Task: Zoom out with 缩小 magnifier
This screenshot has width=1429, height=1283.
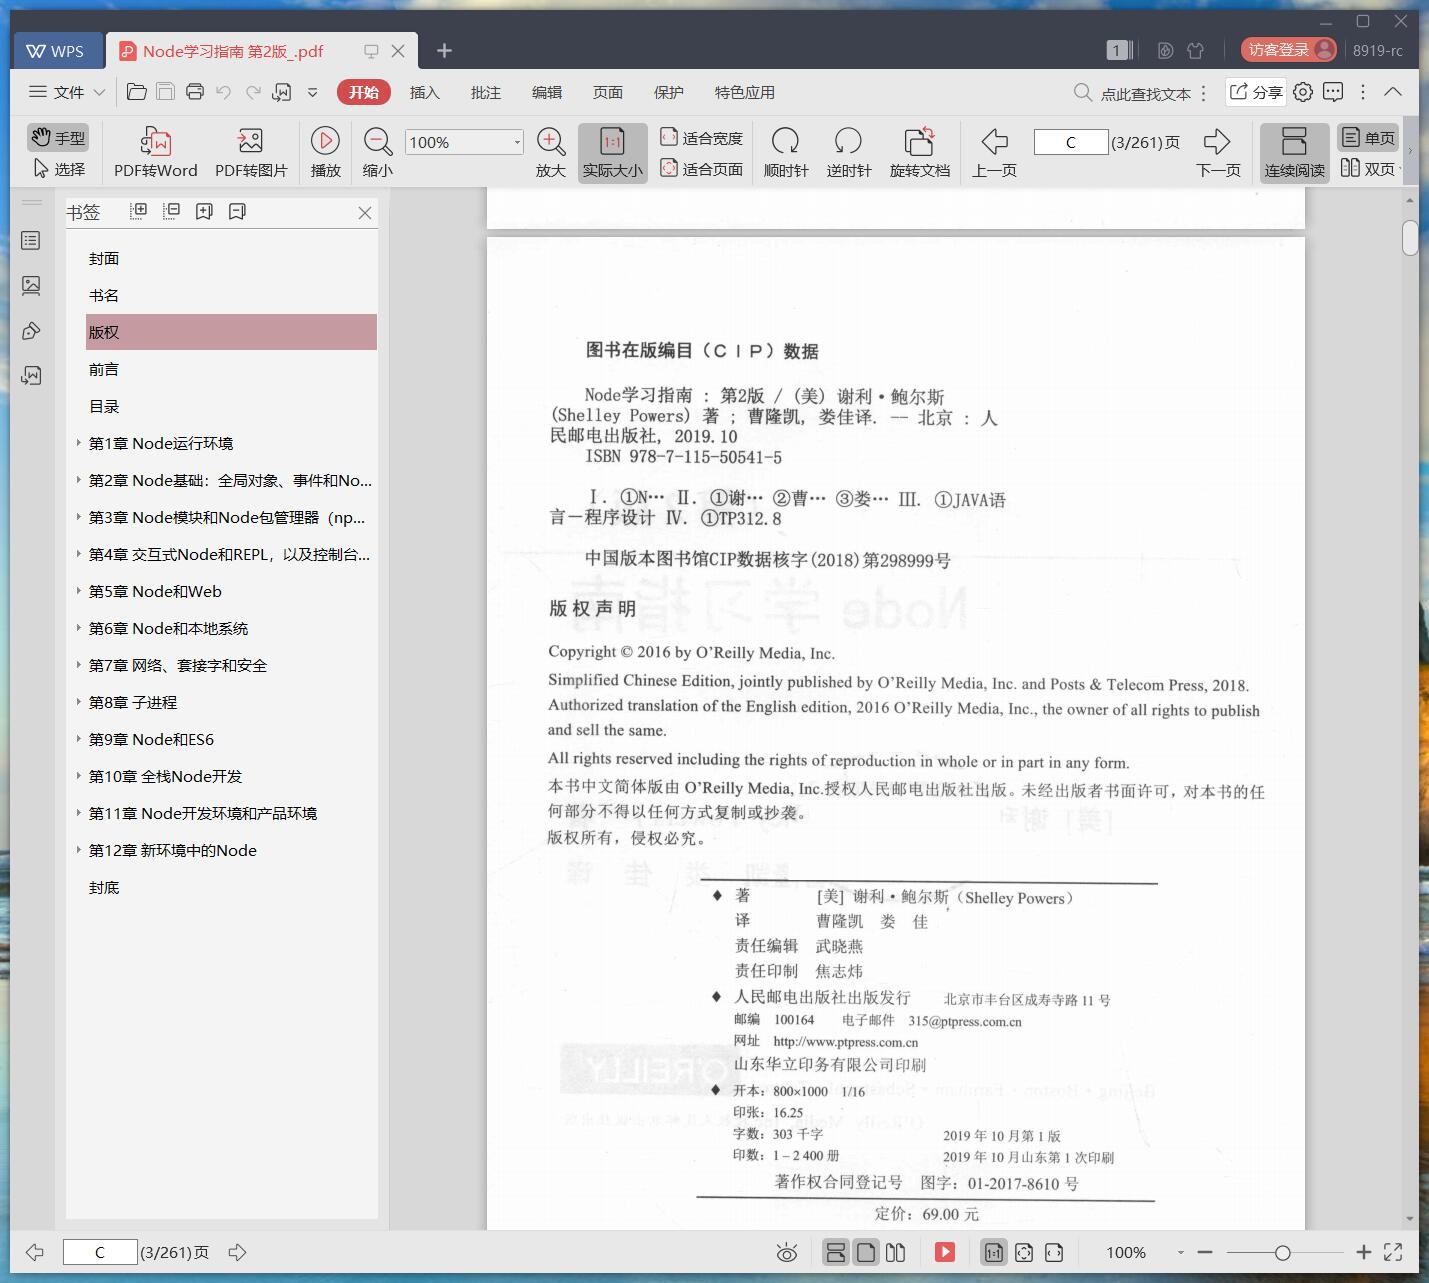Action: tap(377, 152)
